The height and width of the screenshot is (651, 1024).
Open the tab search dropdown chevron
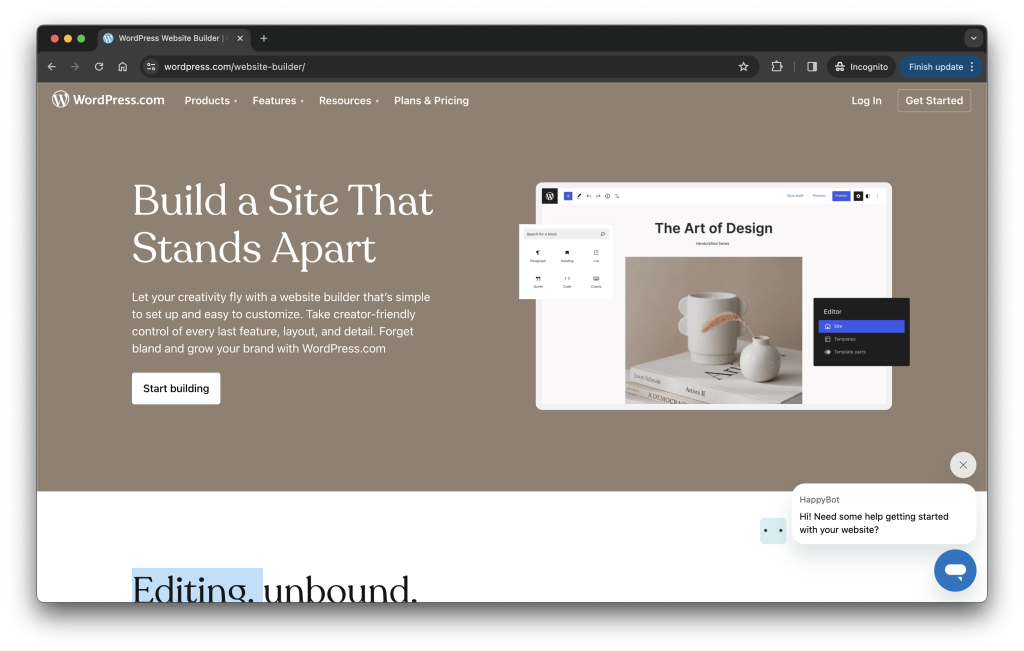[973, 39]
